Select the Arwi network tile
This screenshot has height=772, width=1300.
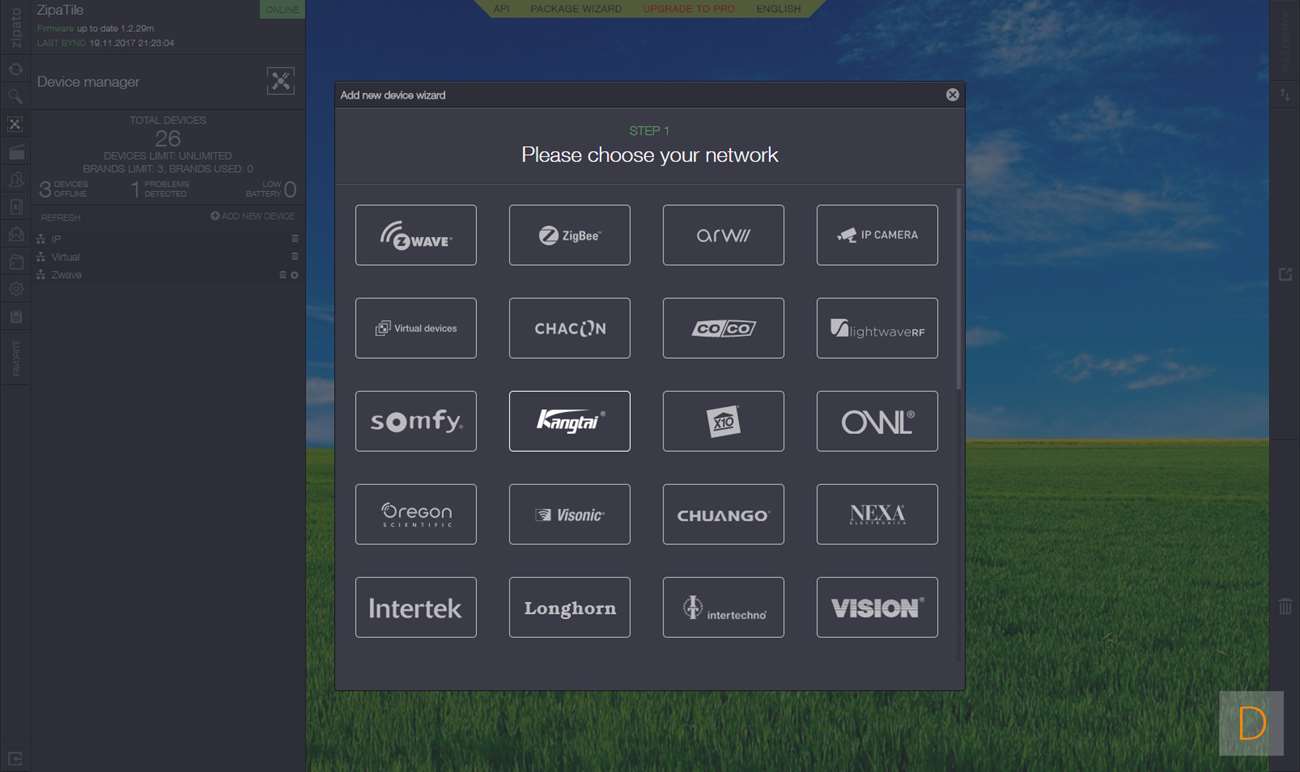pos(724,235)
